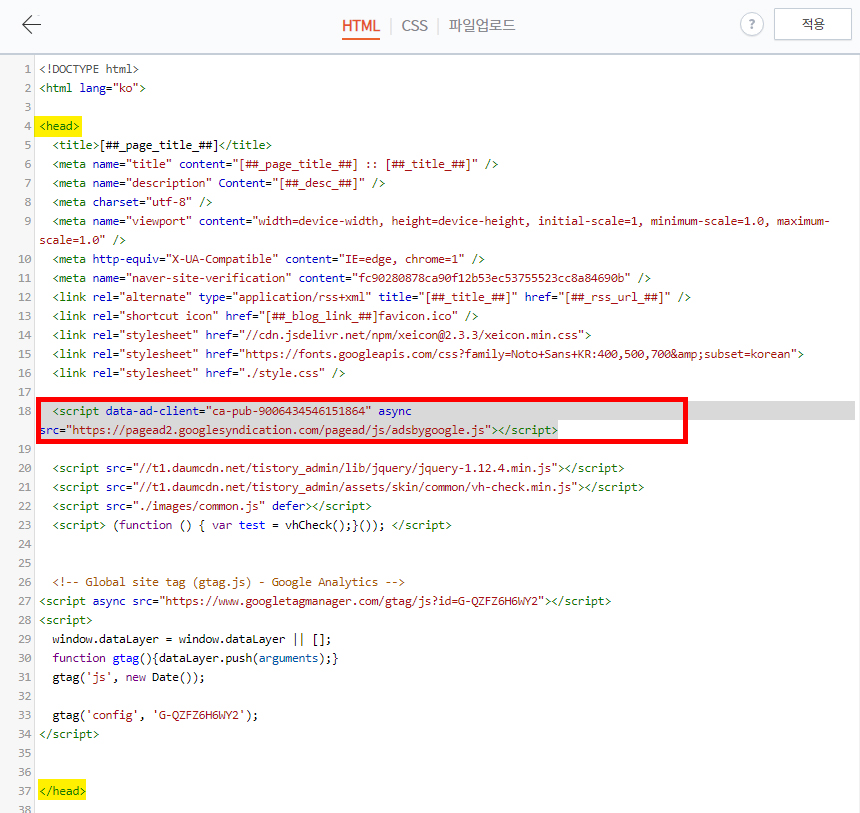The width and height of the screenshot is (860, 813).
Task: Click the Global site tag comment line
Action: [228, 582]
